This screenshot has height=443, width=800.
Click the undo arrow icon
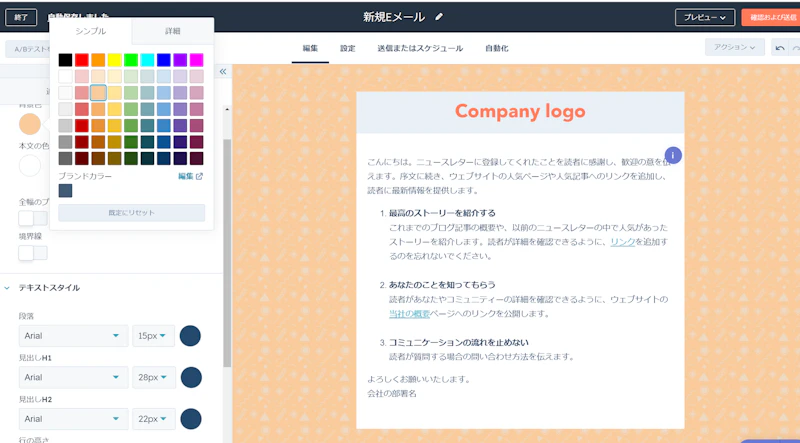point(780,48)
